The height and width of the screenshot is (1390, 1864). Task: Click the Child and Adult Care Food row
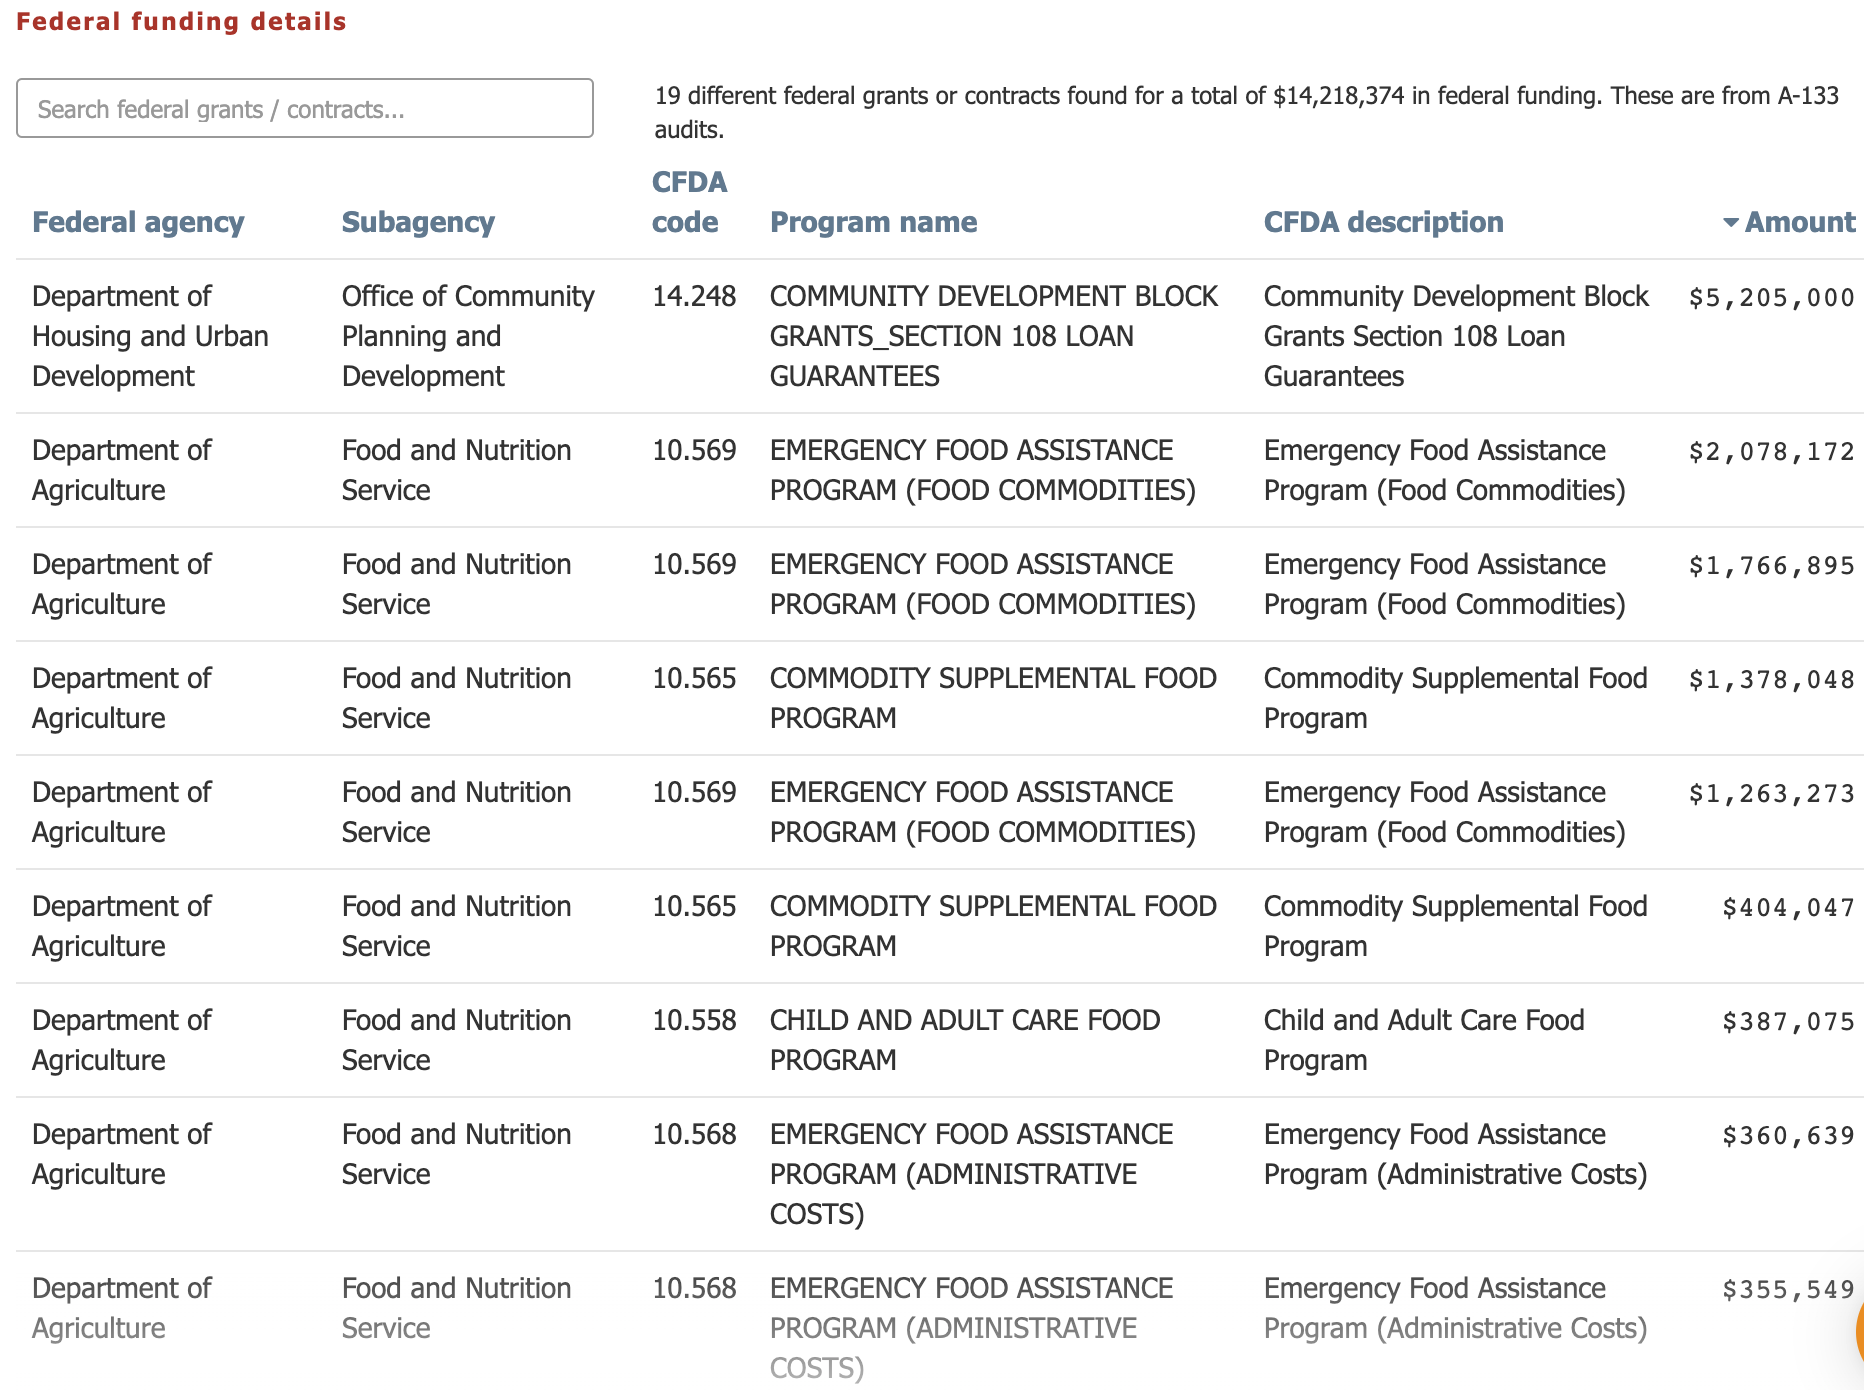930,1040
